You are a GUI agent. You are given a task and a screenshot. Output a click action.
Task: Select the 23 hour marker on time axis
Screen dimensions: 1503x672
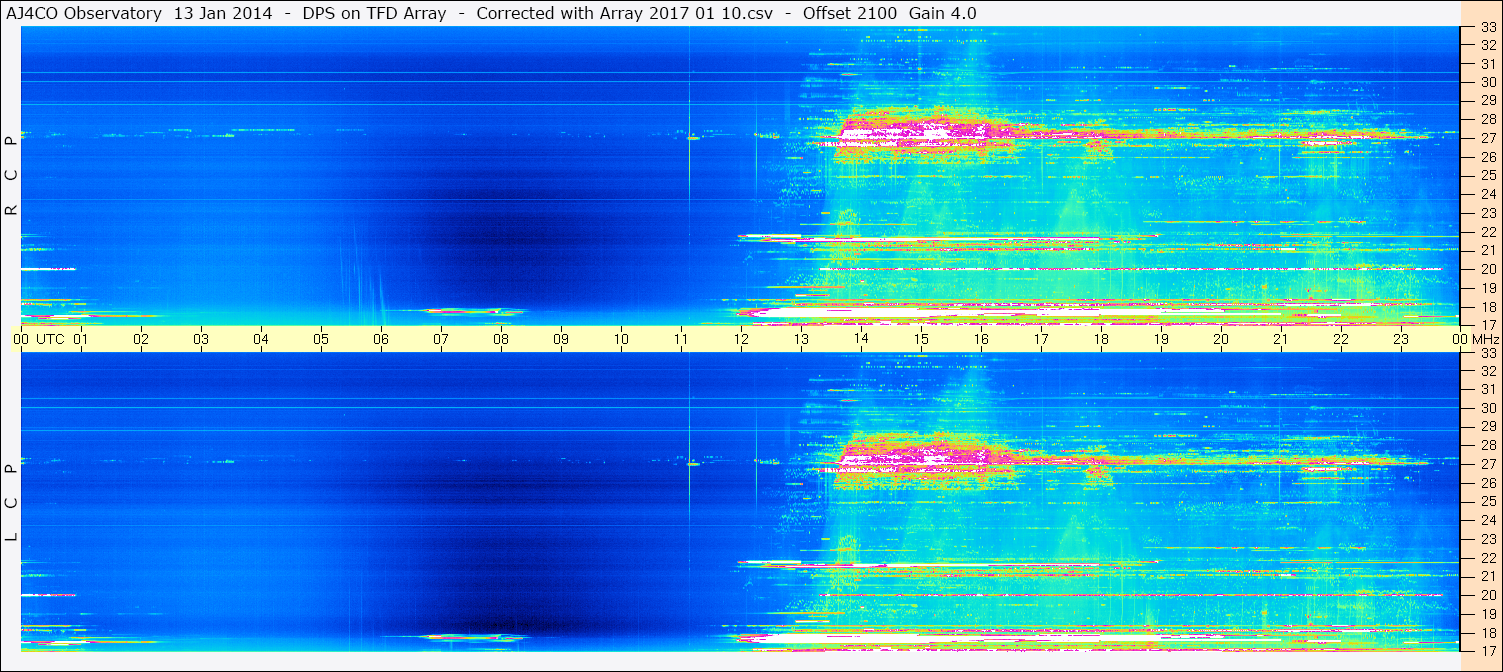coord(1401,339)
